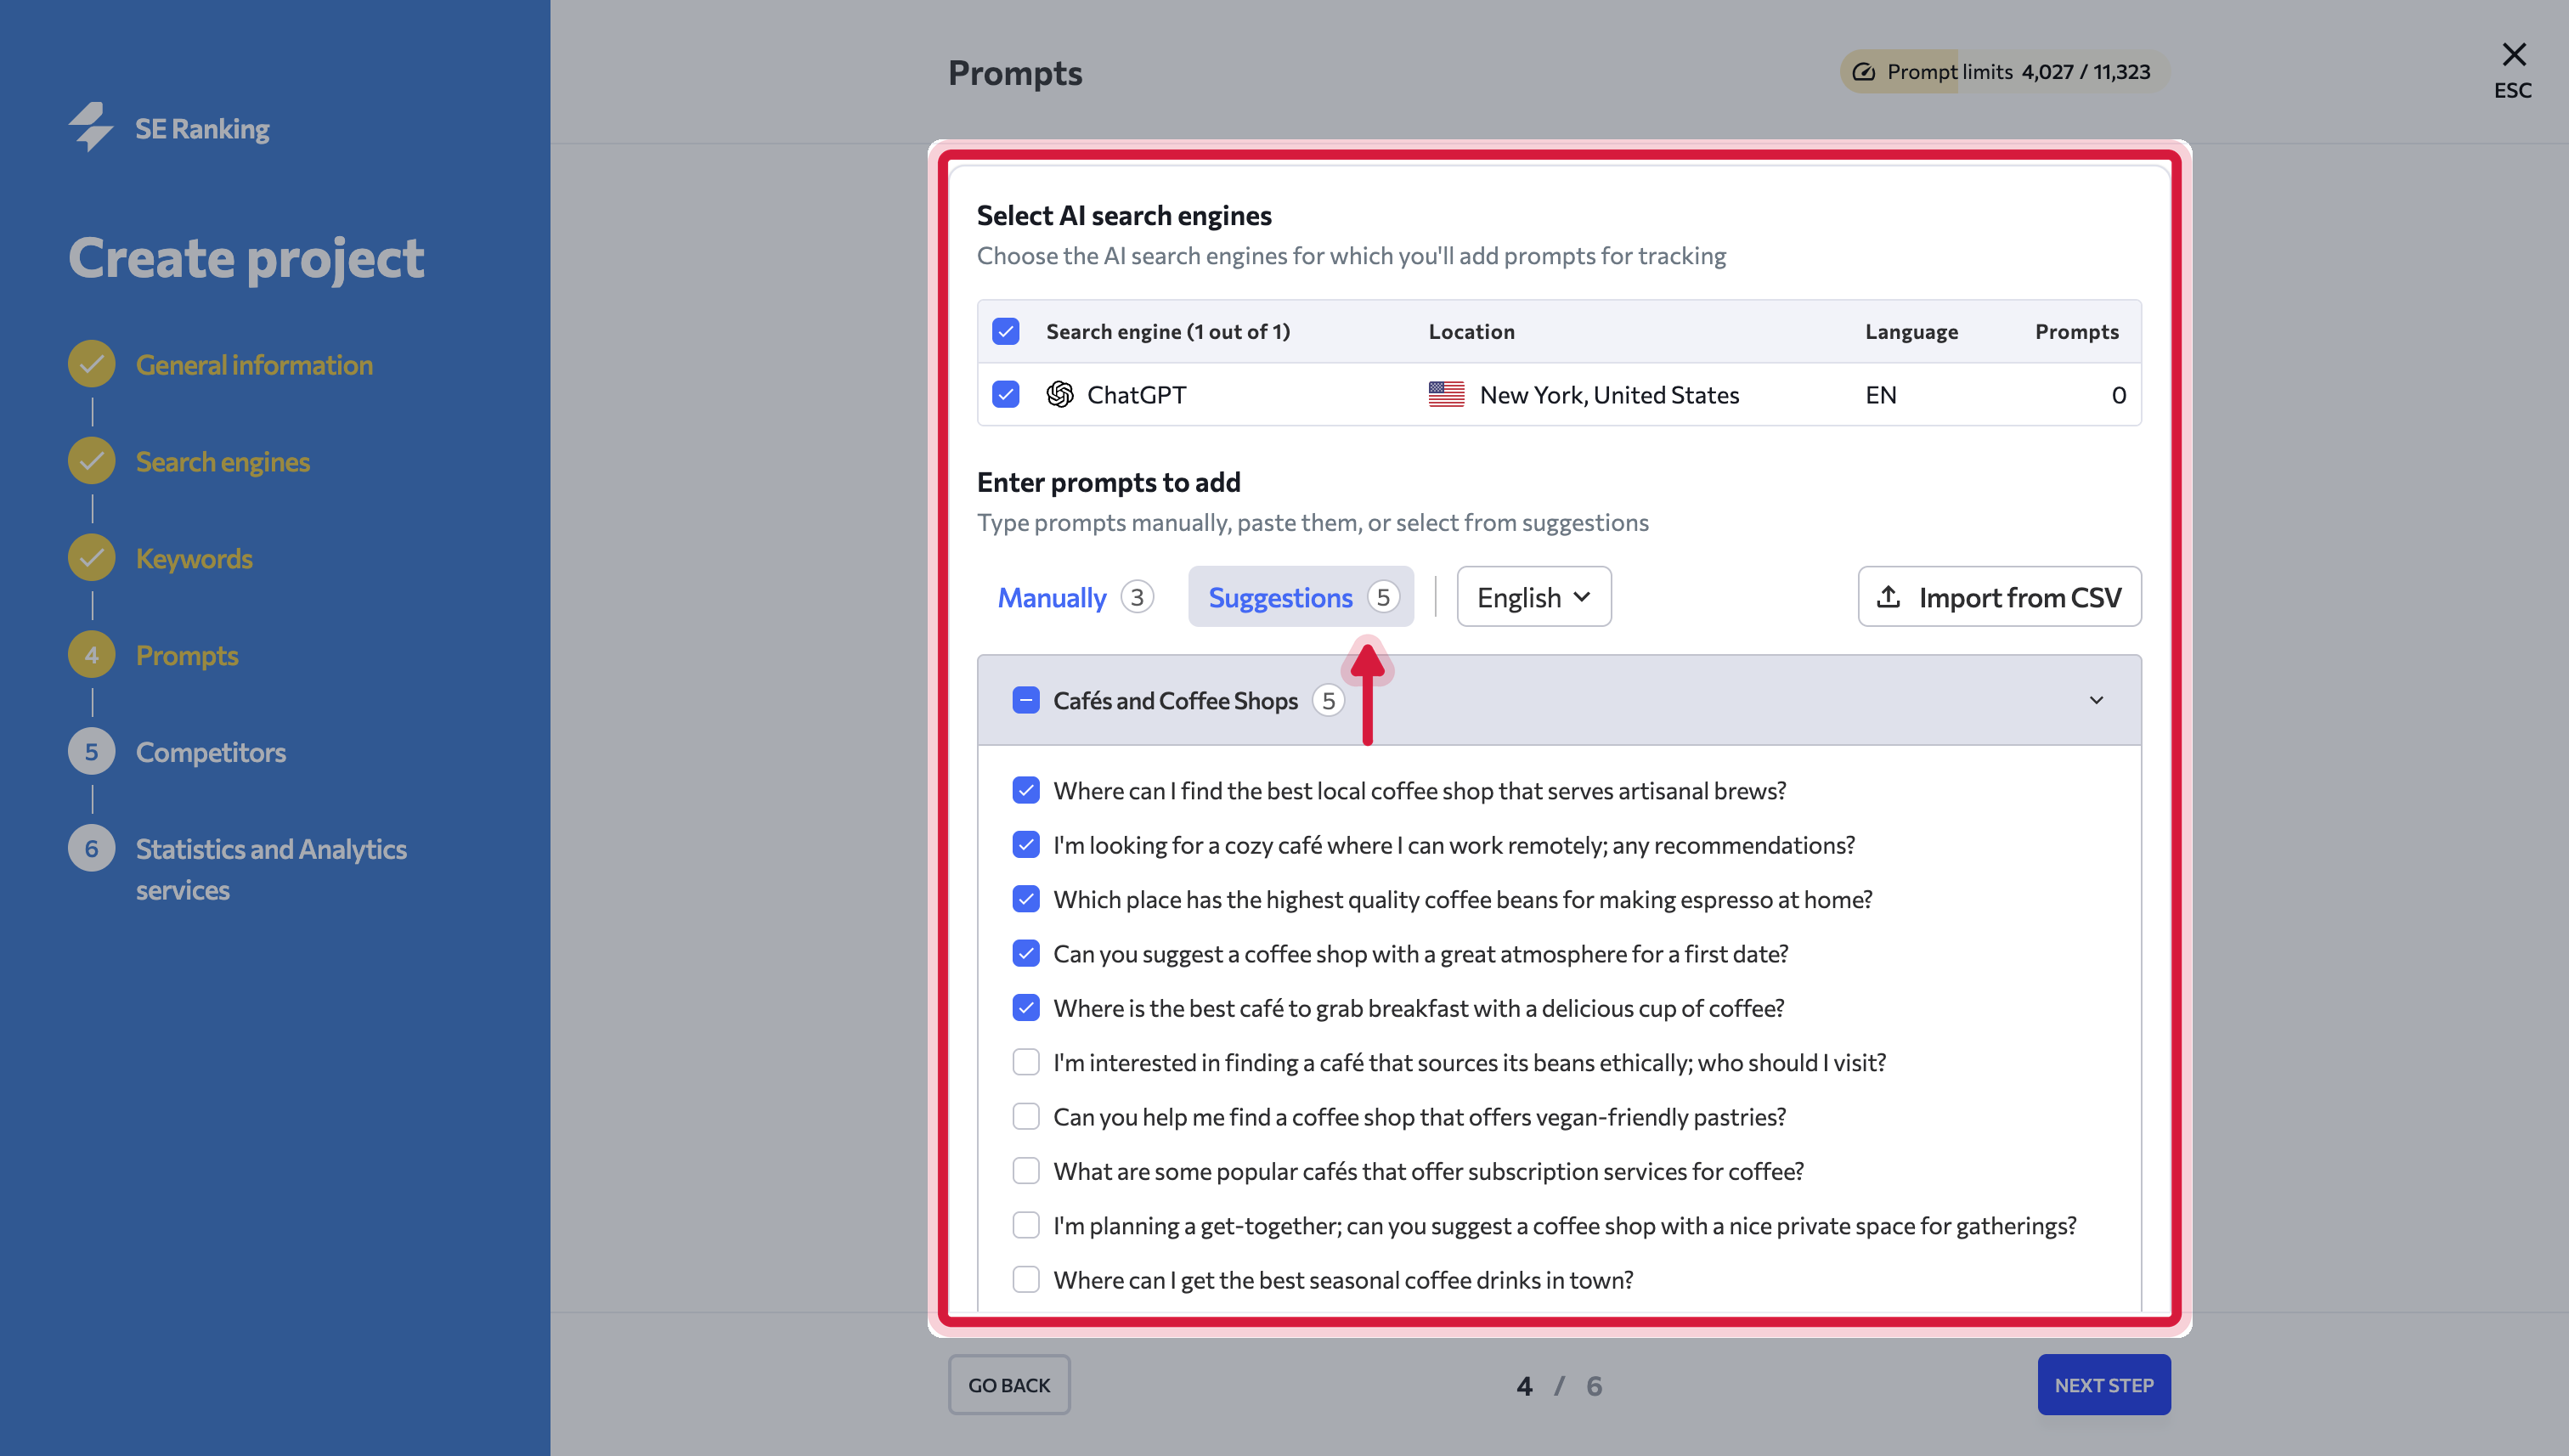Click the ChatGPT engine name
Image resolution: width=2569 pixels, height=1456 pixels.
(x=1137, y=395)
